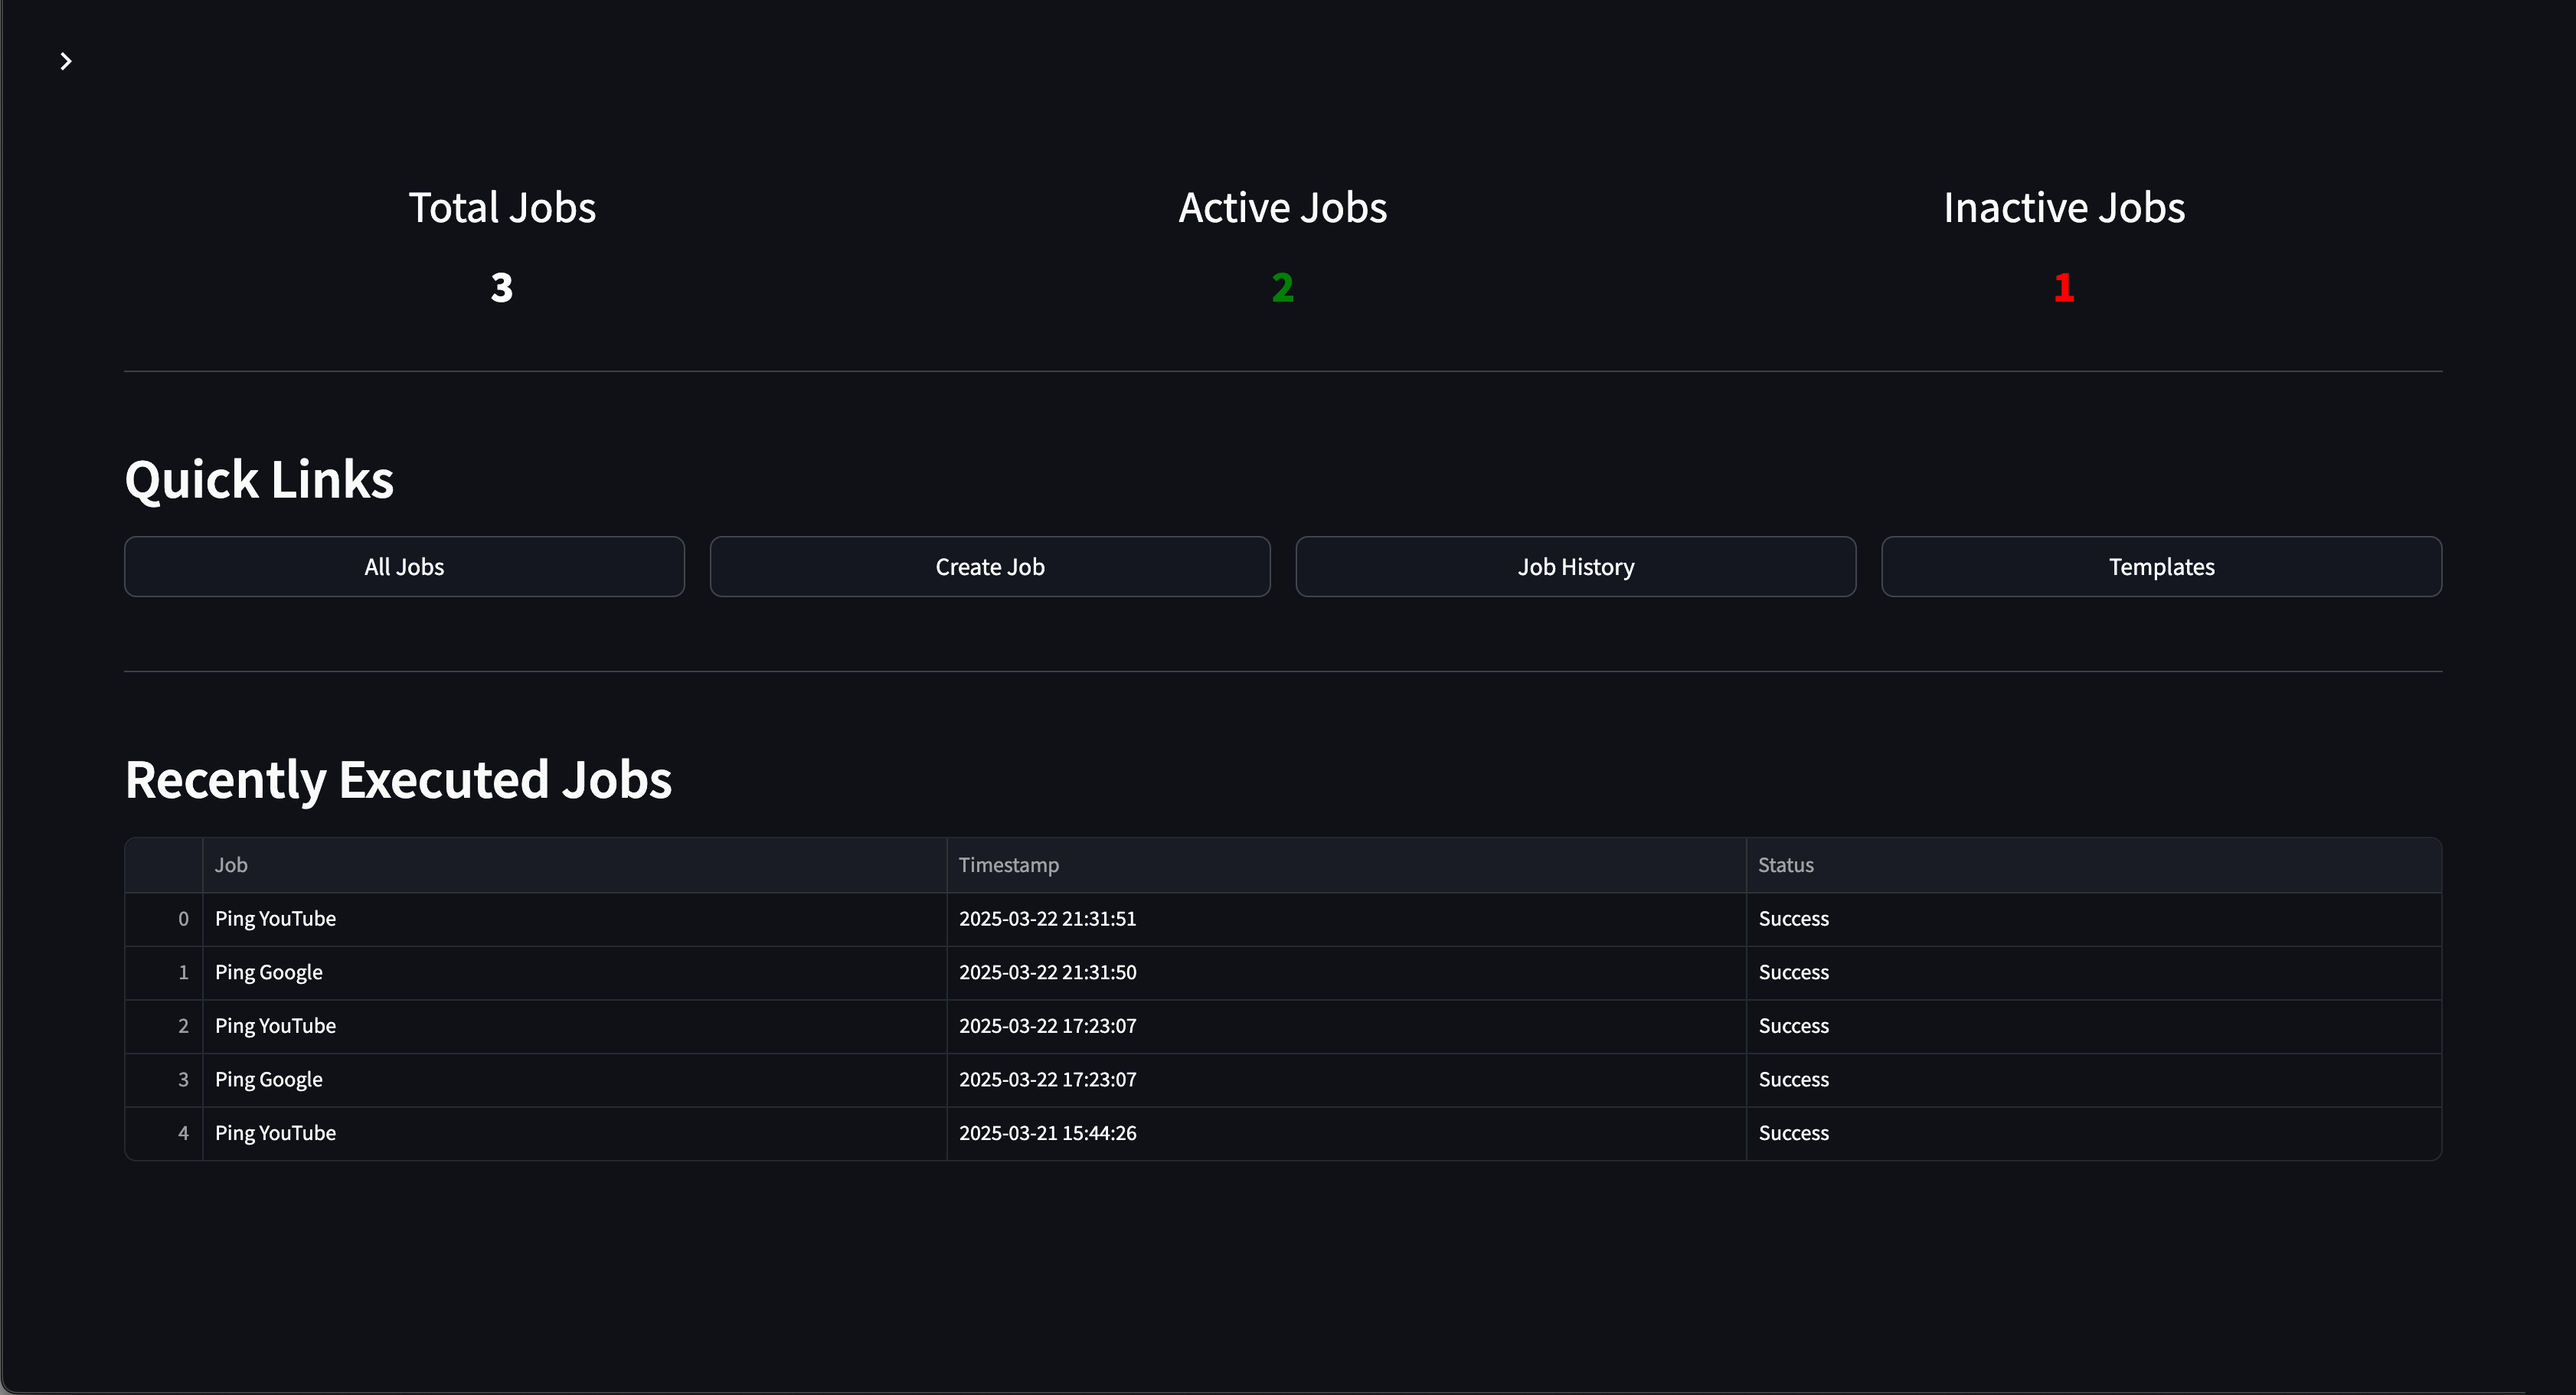Screen dimensions: 2576x1395
Task: Click the green Active Jobs count
Action: click(x=1282, y=288)
